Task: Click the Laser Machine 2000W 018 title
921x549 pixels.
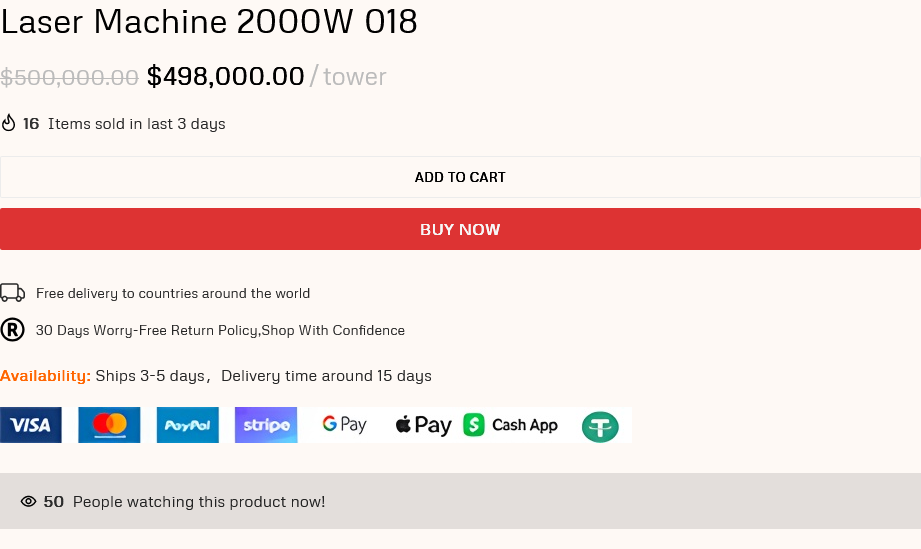Action: pos(209,22)
